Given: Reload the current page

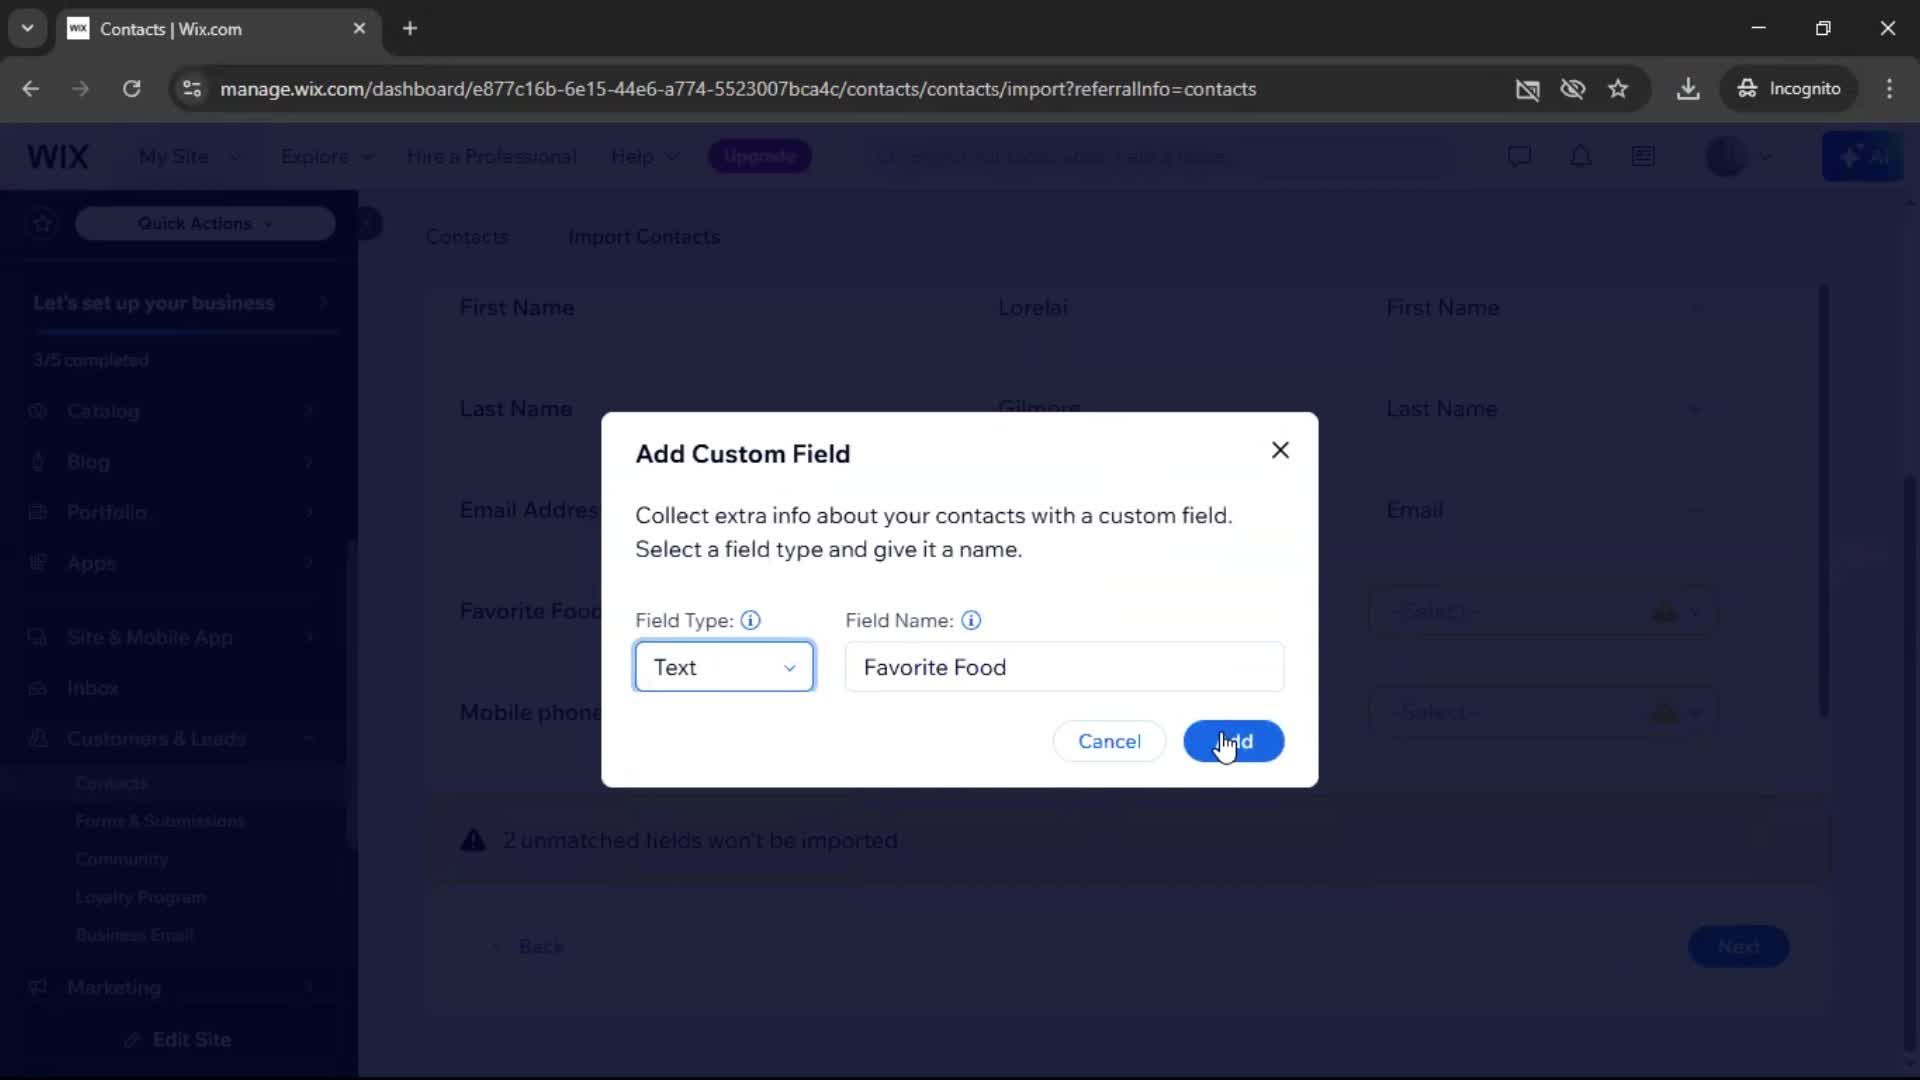Looking at the screenshot, I should click(131, 89).
